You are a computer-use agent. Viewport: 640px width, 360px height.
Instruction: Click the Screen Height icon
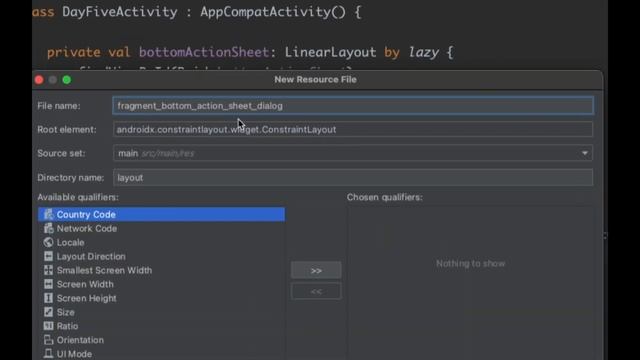click(x=49, y=298)
